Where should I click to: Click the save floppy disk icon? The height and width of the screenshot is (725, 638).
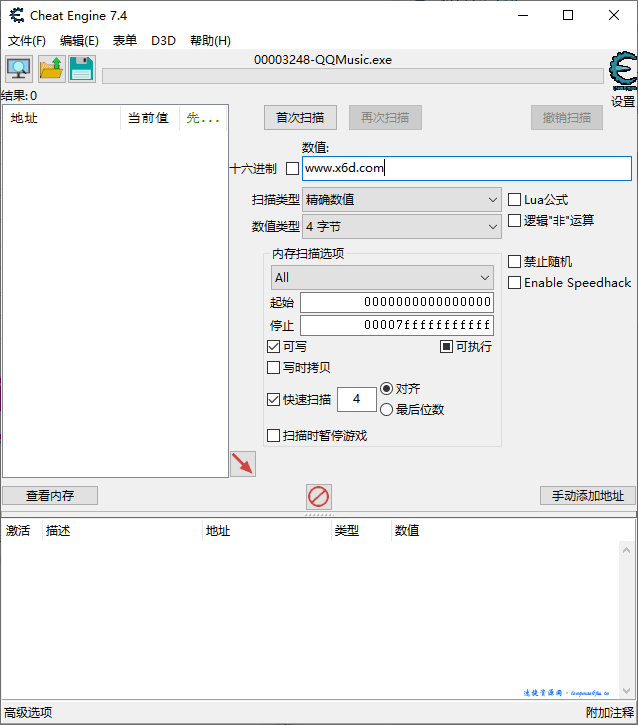82,69
